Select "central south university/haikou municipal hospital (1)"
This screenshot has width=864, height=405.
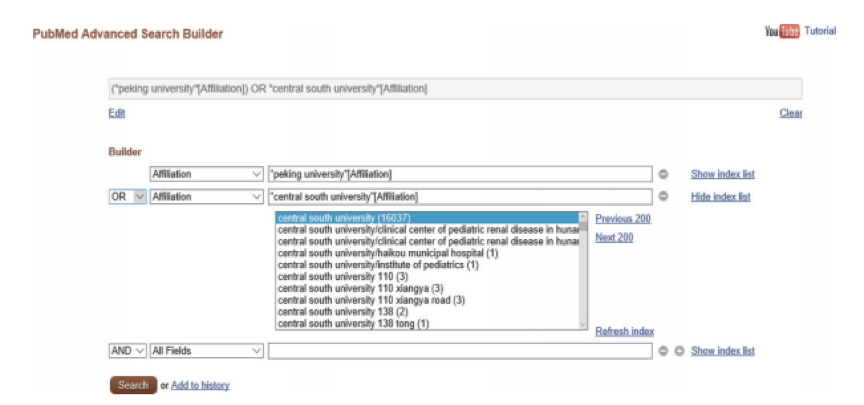(x=388, y=253)
